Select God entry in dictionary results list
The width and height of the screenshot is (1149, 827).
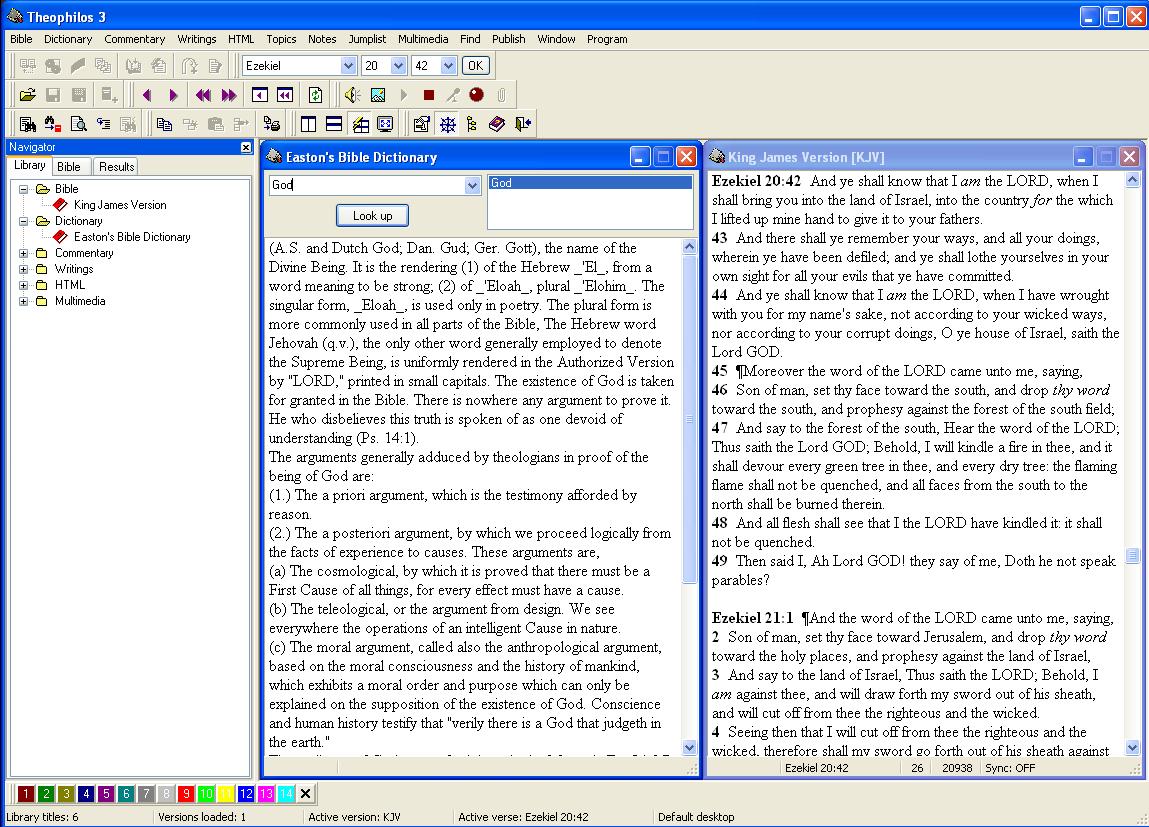(x=590, y=183)
